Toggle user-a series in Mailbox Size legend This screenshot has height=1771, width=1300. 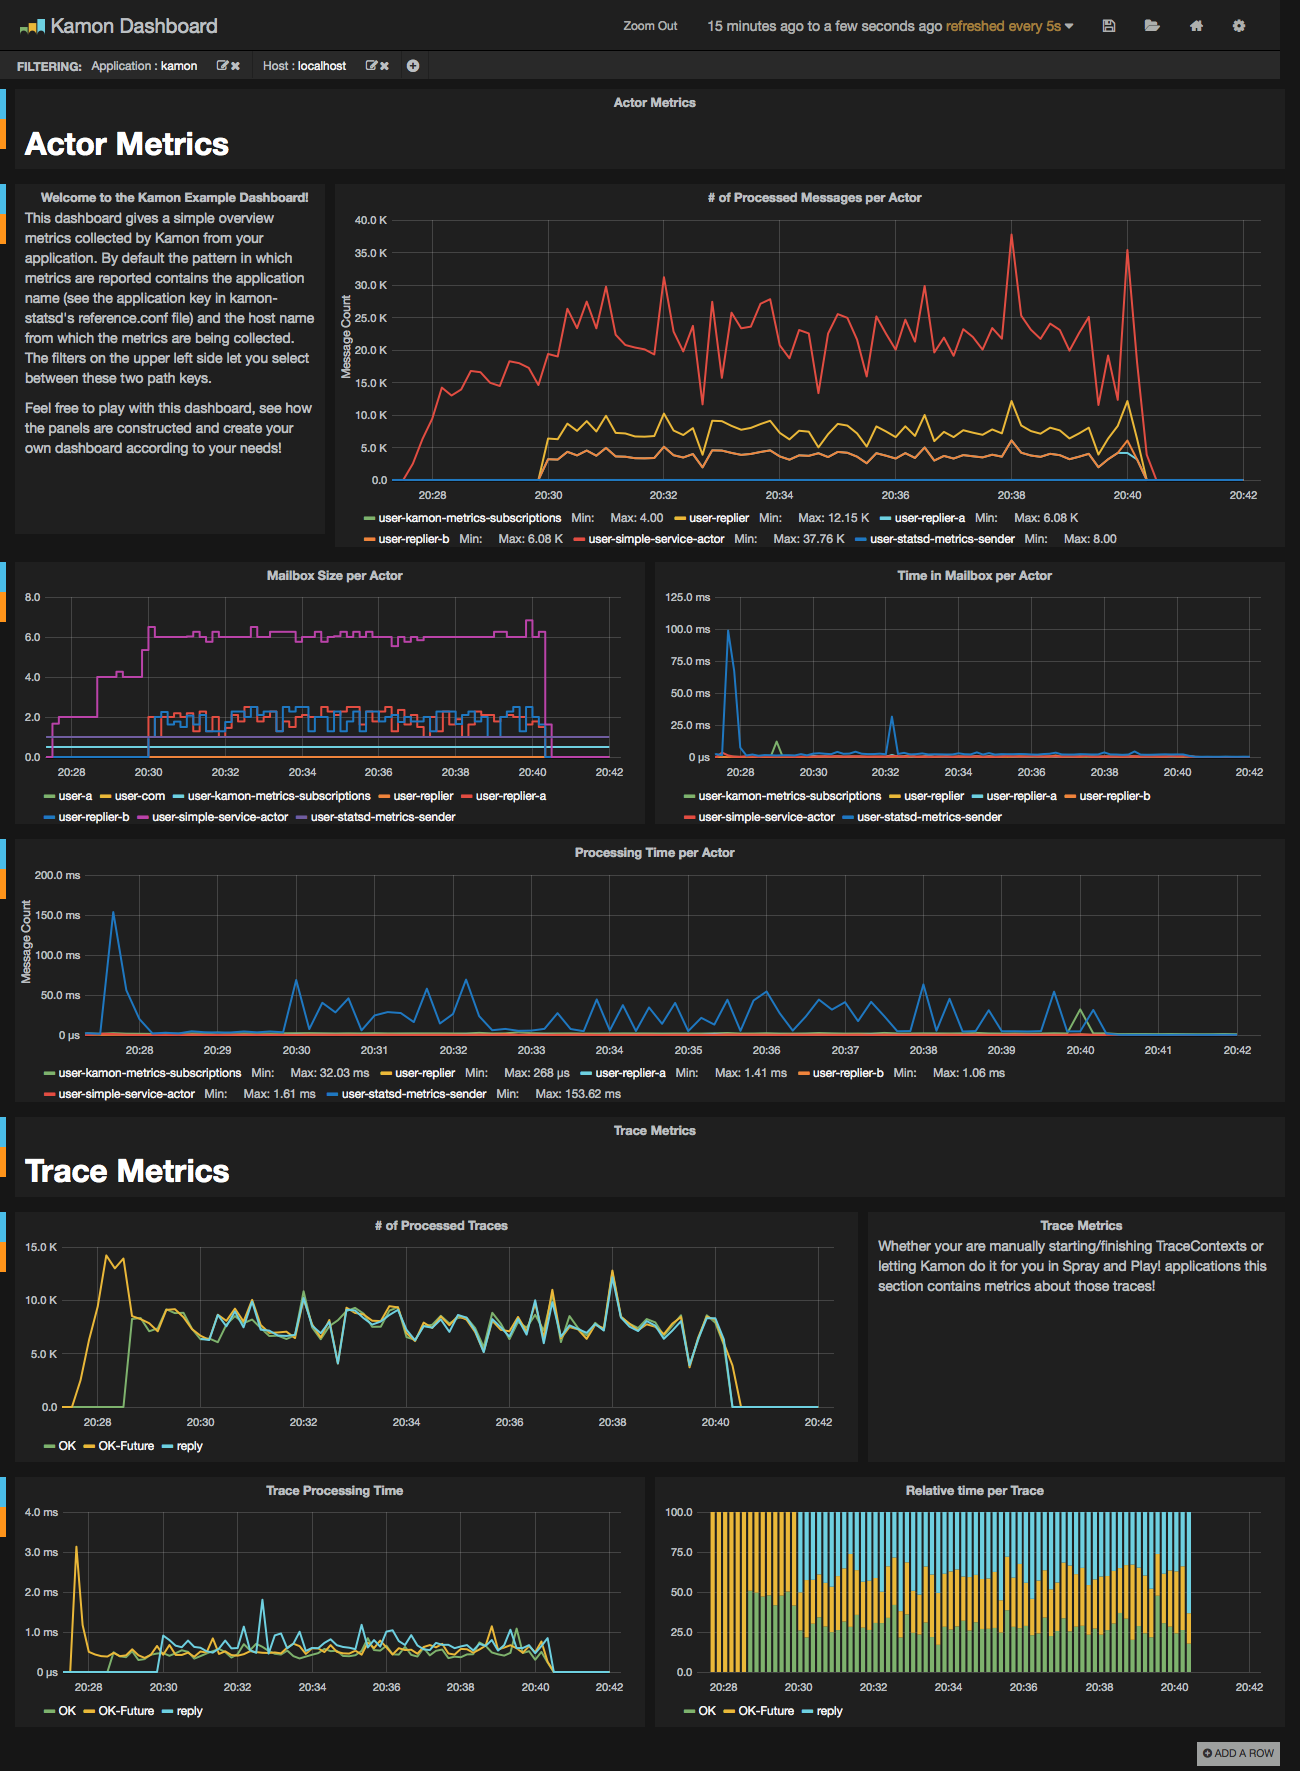pos(75,796)
